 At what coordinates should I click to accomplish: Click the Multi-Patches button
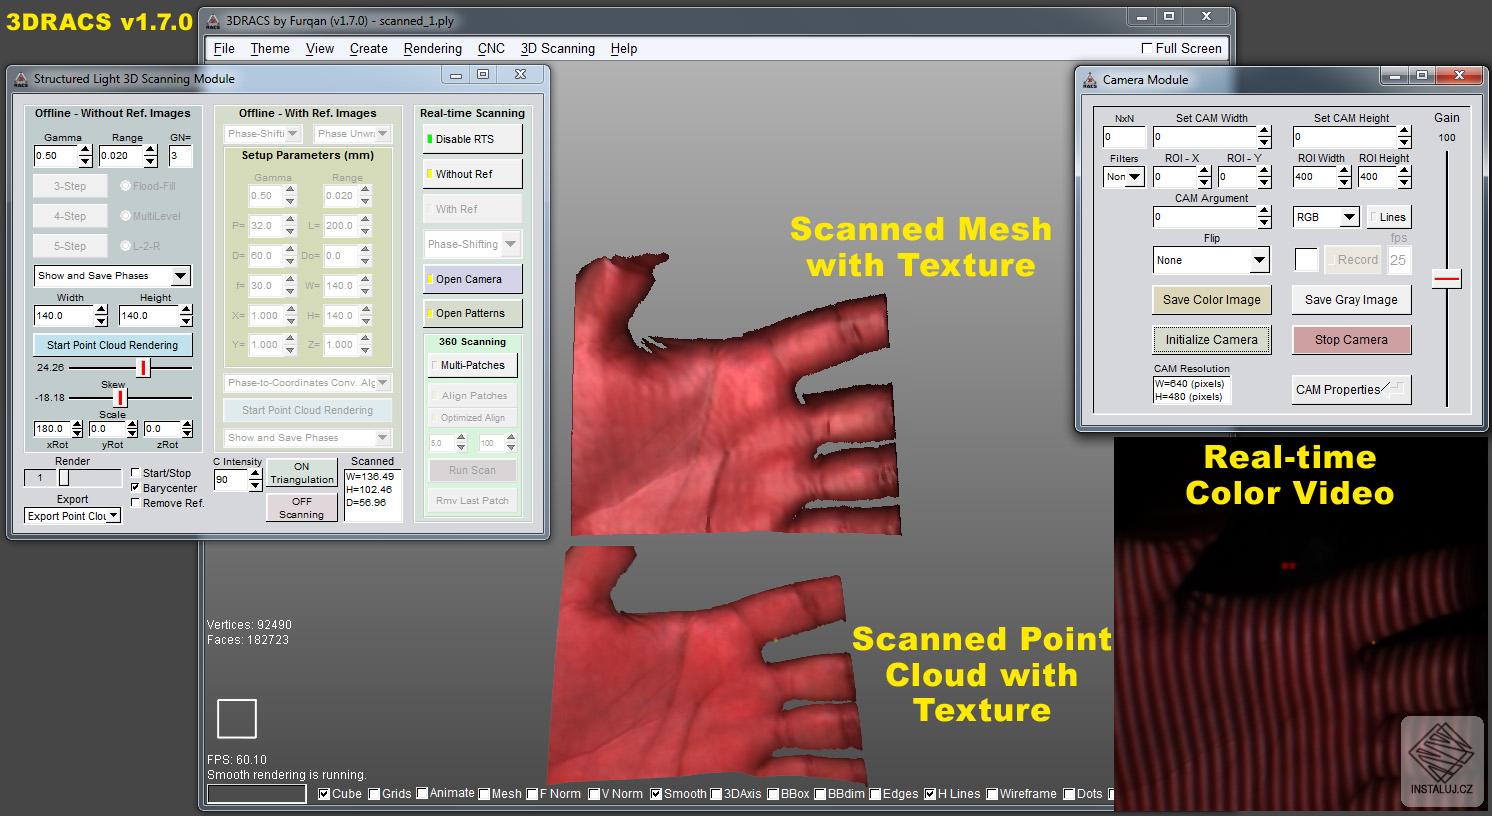pos(472,365)
